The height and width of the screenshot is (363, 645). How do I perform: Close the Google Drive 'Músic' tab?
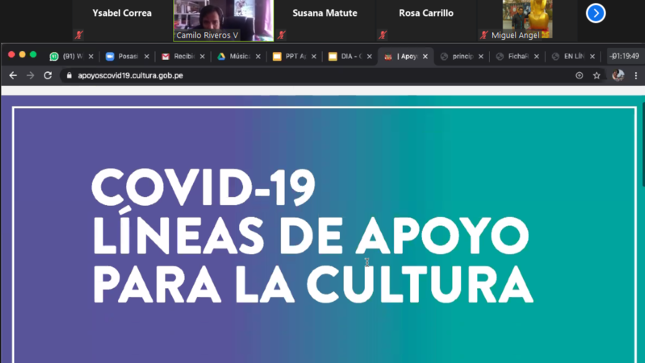258,56
